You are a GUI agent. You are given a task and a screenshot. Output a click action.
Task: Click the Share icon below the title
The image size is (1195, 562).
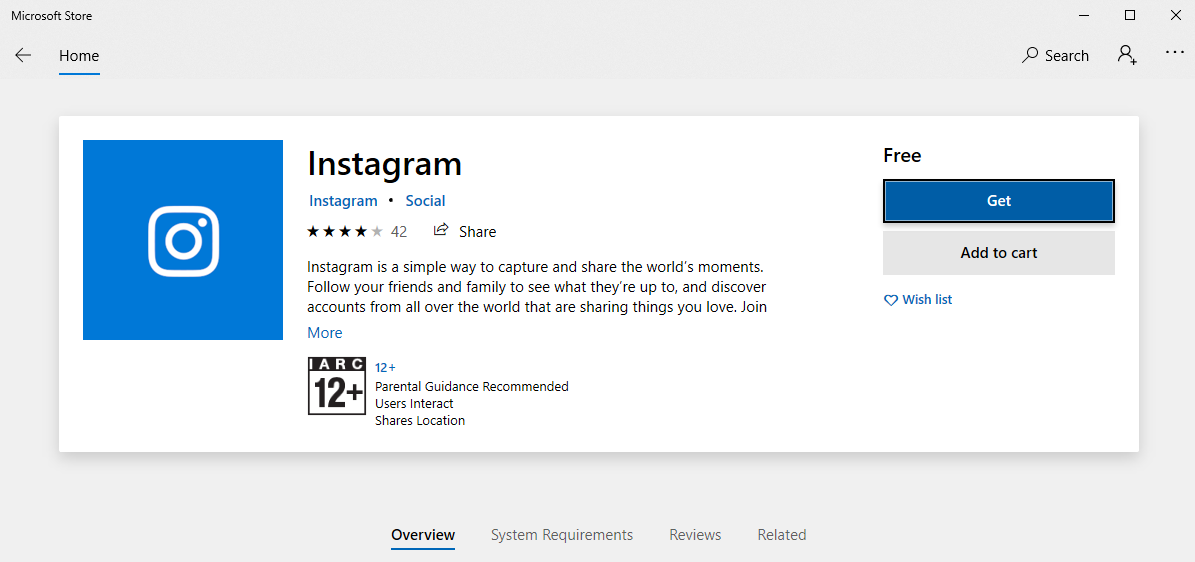tap(441, 231)
